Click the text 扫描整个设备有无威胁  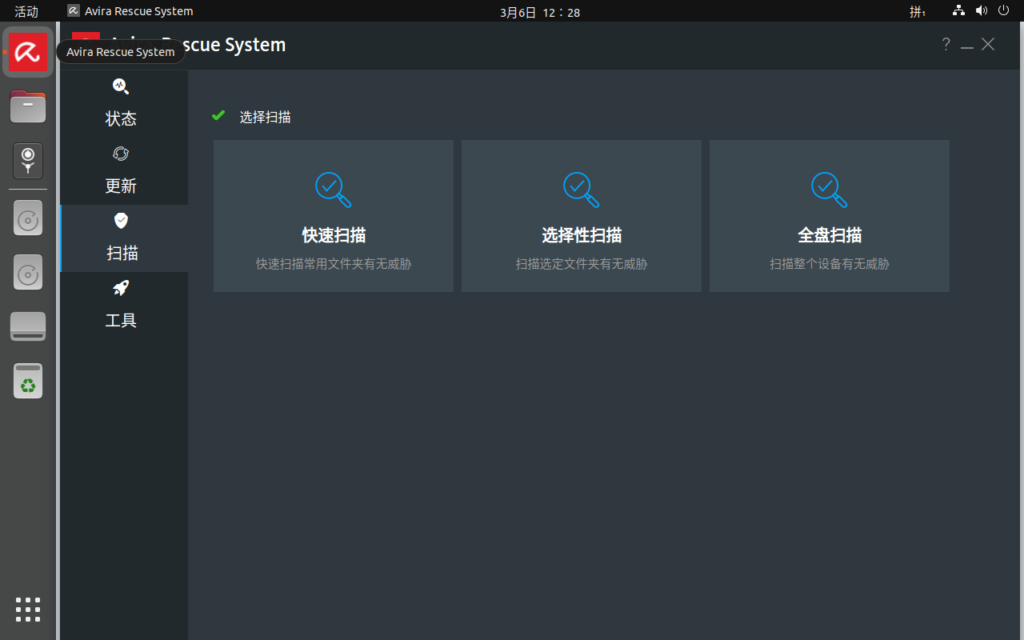click(829, 264)
